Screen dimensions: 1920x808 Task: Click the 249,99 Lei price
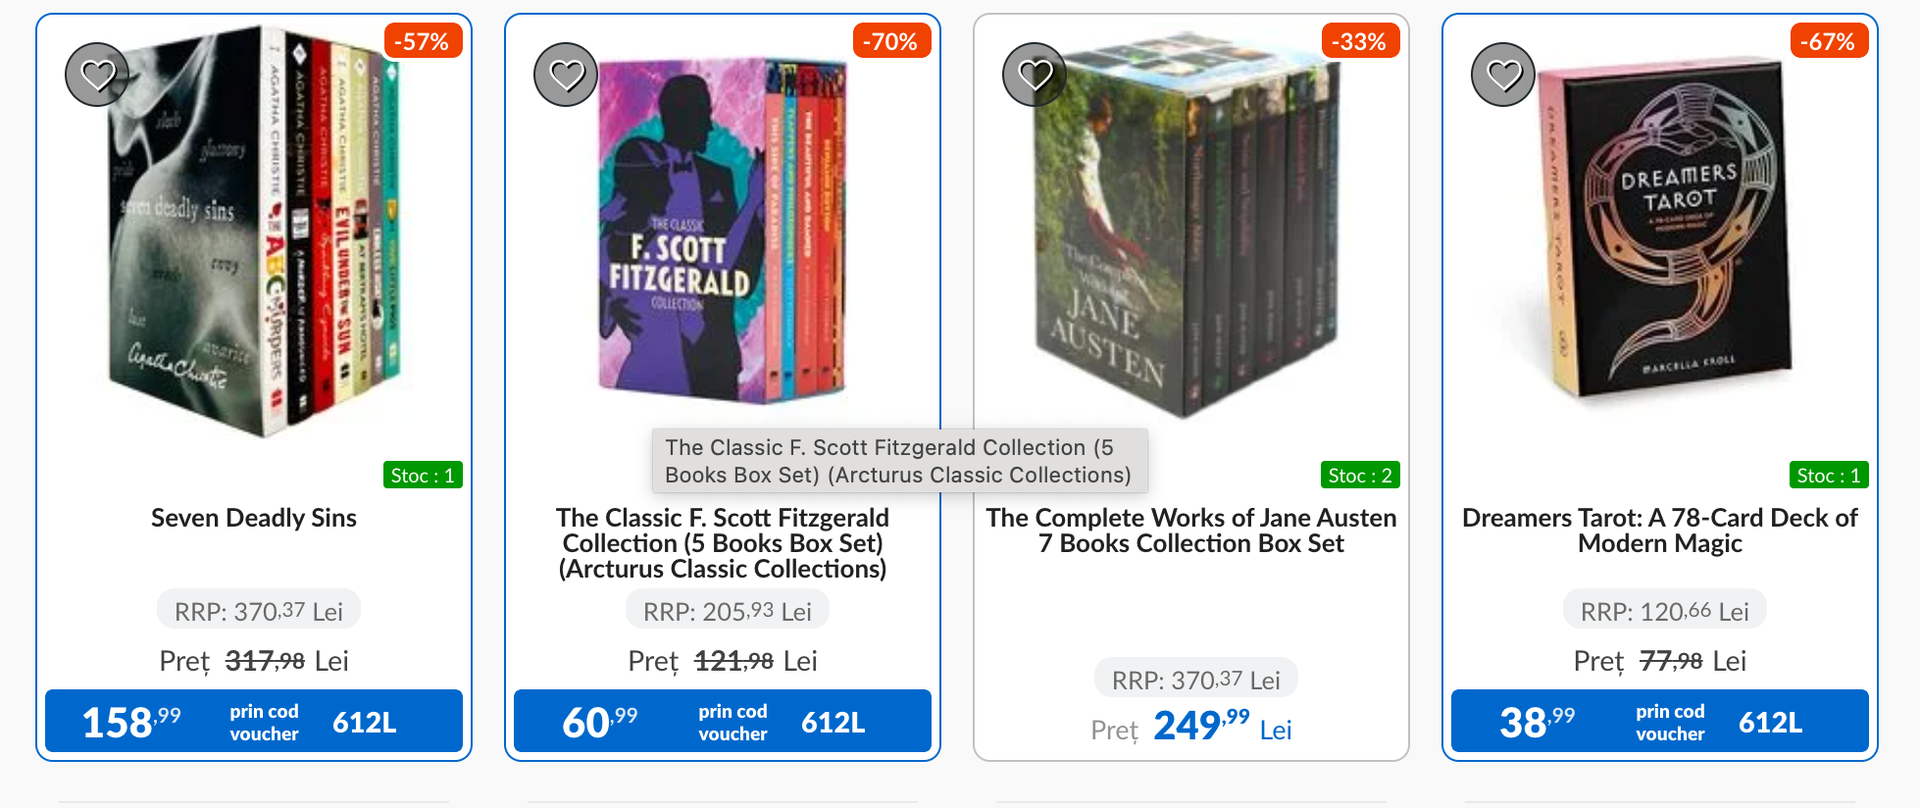point(1201,726)
